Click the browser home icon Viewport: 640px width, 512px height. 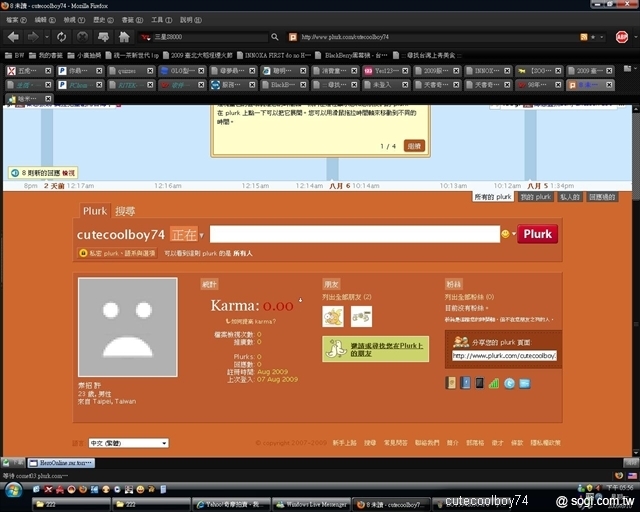pos(124,37)
